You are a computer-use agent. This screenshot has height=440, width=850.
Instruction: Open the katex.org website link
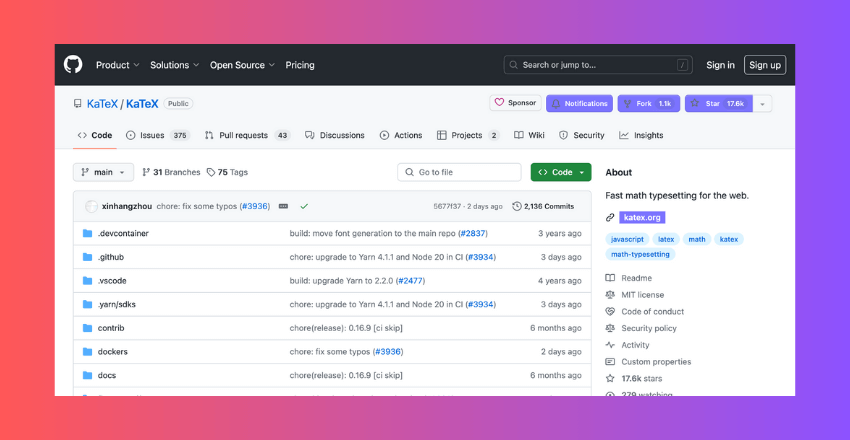click(x=642, y=218)
